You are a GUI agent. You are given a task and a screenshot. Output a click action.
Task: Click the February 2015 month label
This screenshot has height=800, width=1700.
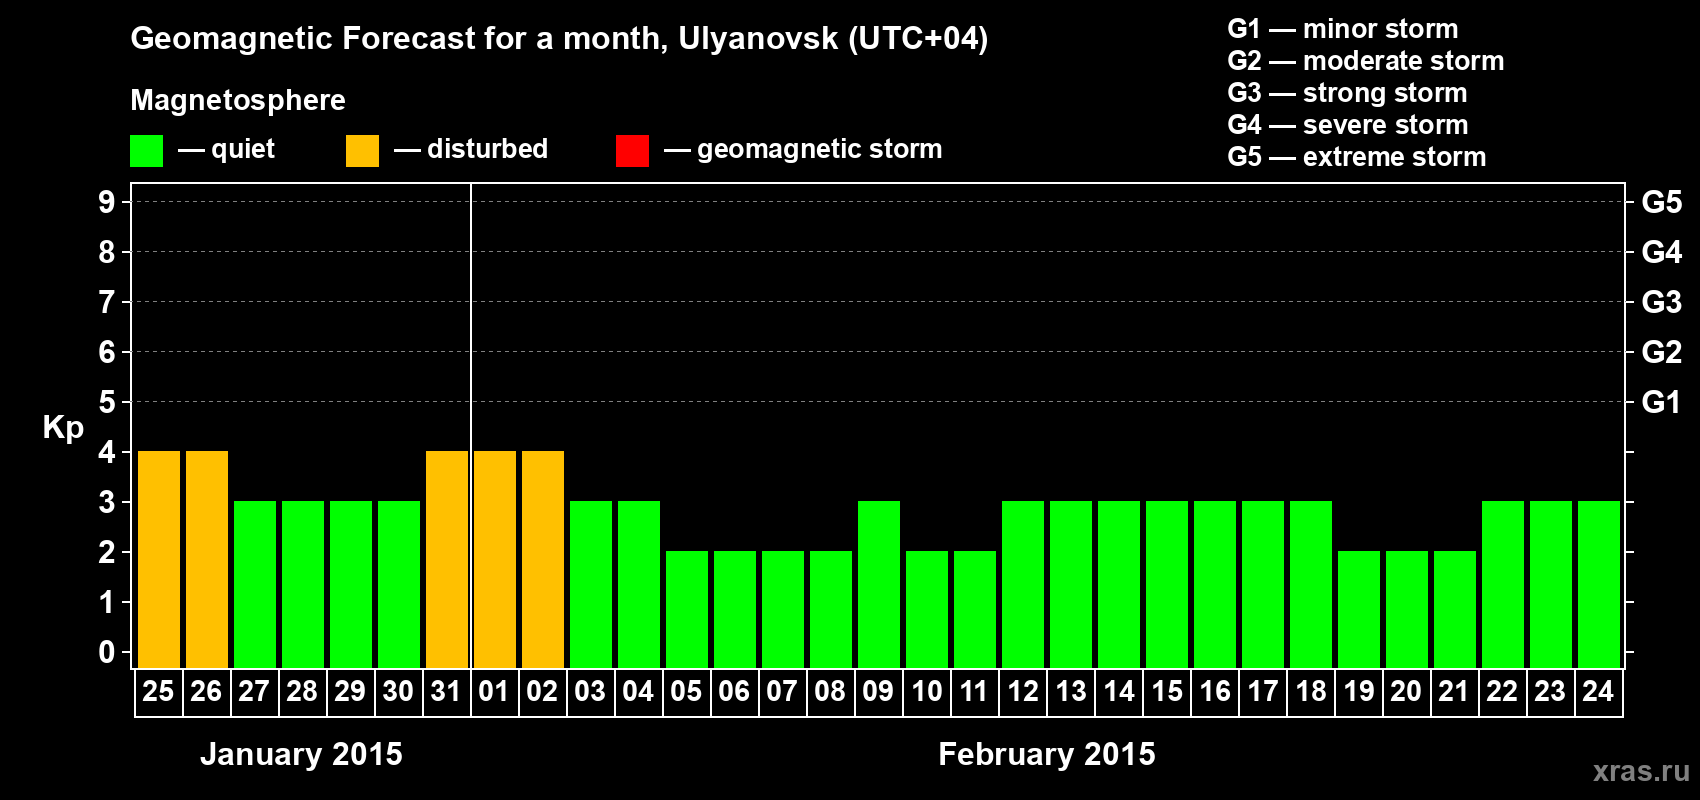[1047, 754]
